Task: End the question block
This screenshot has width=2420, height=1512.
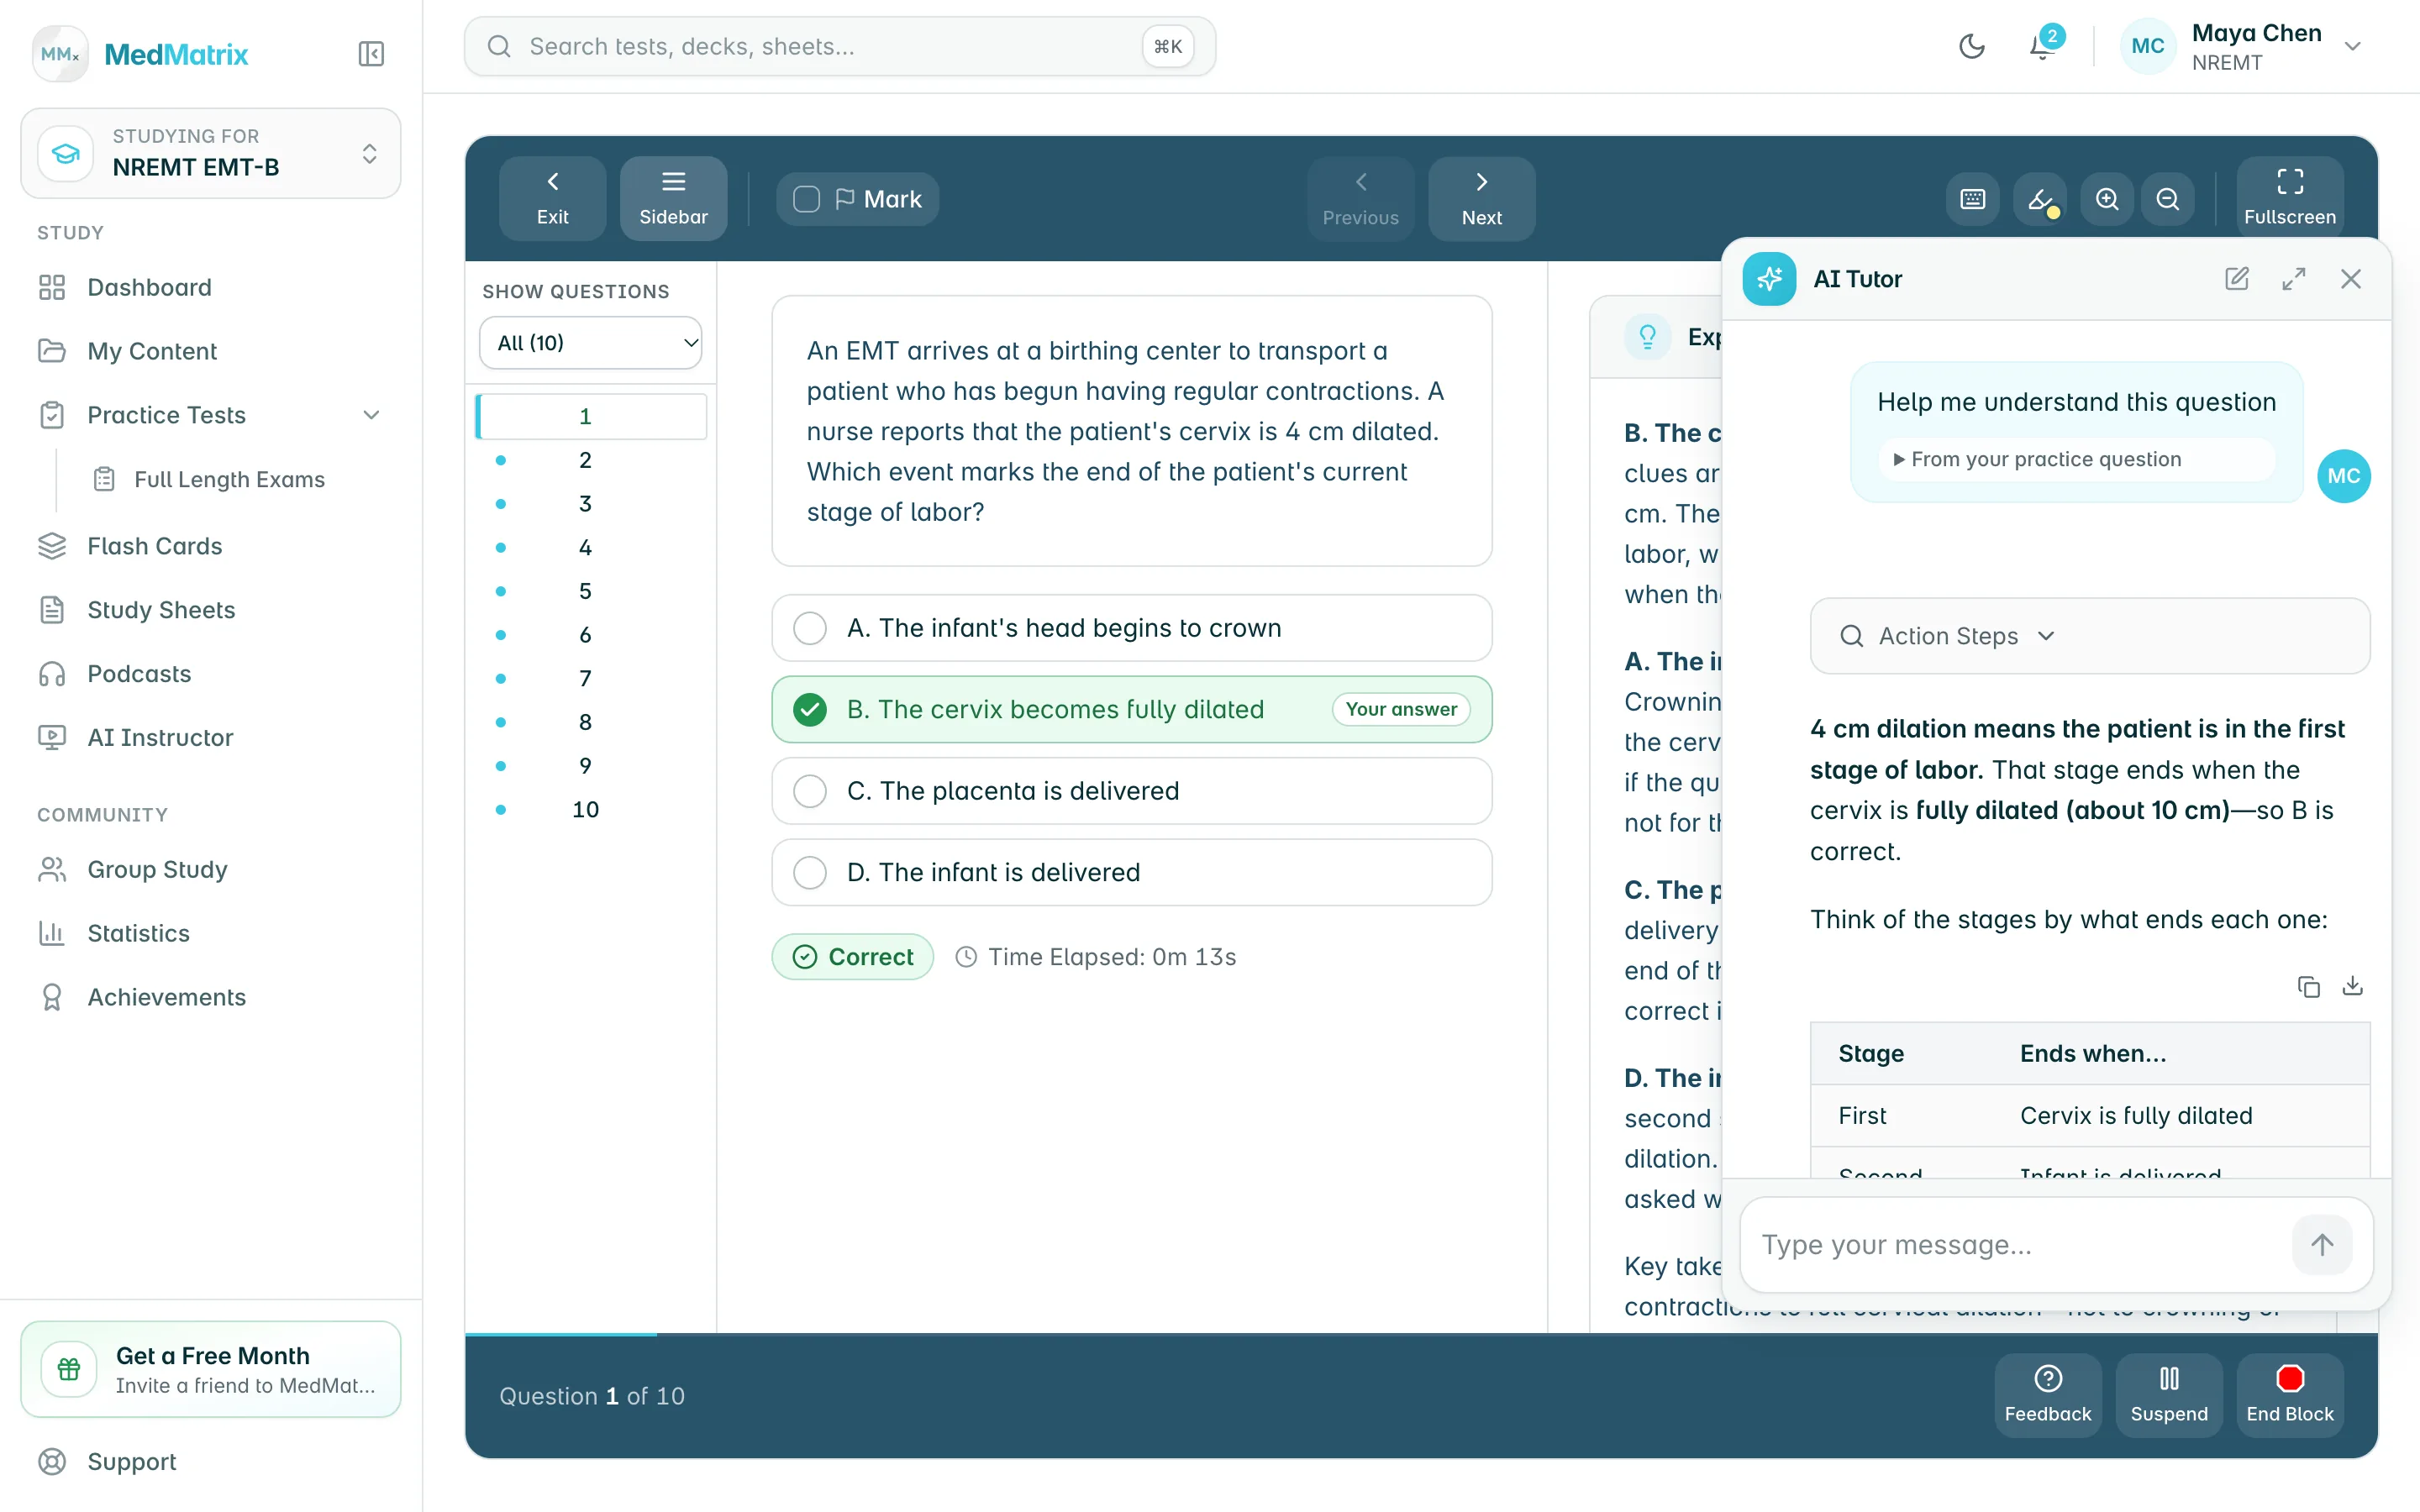Action: [2290, 1395]
